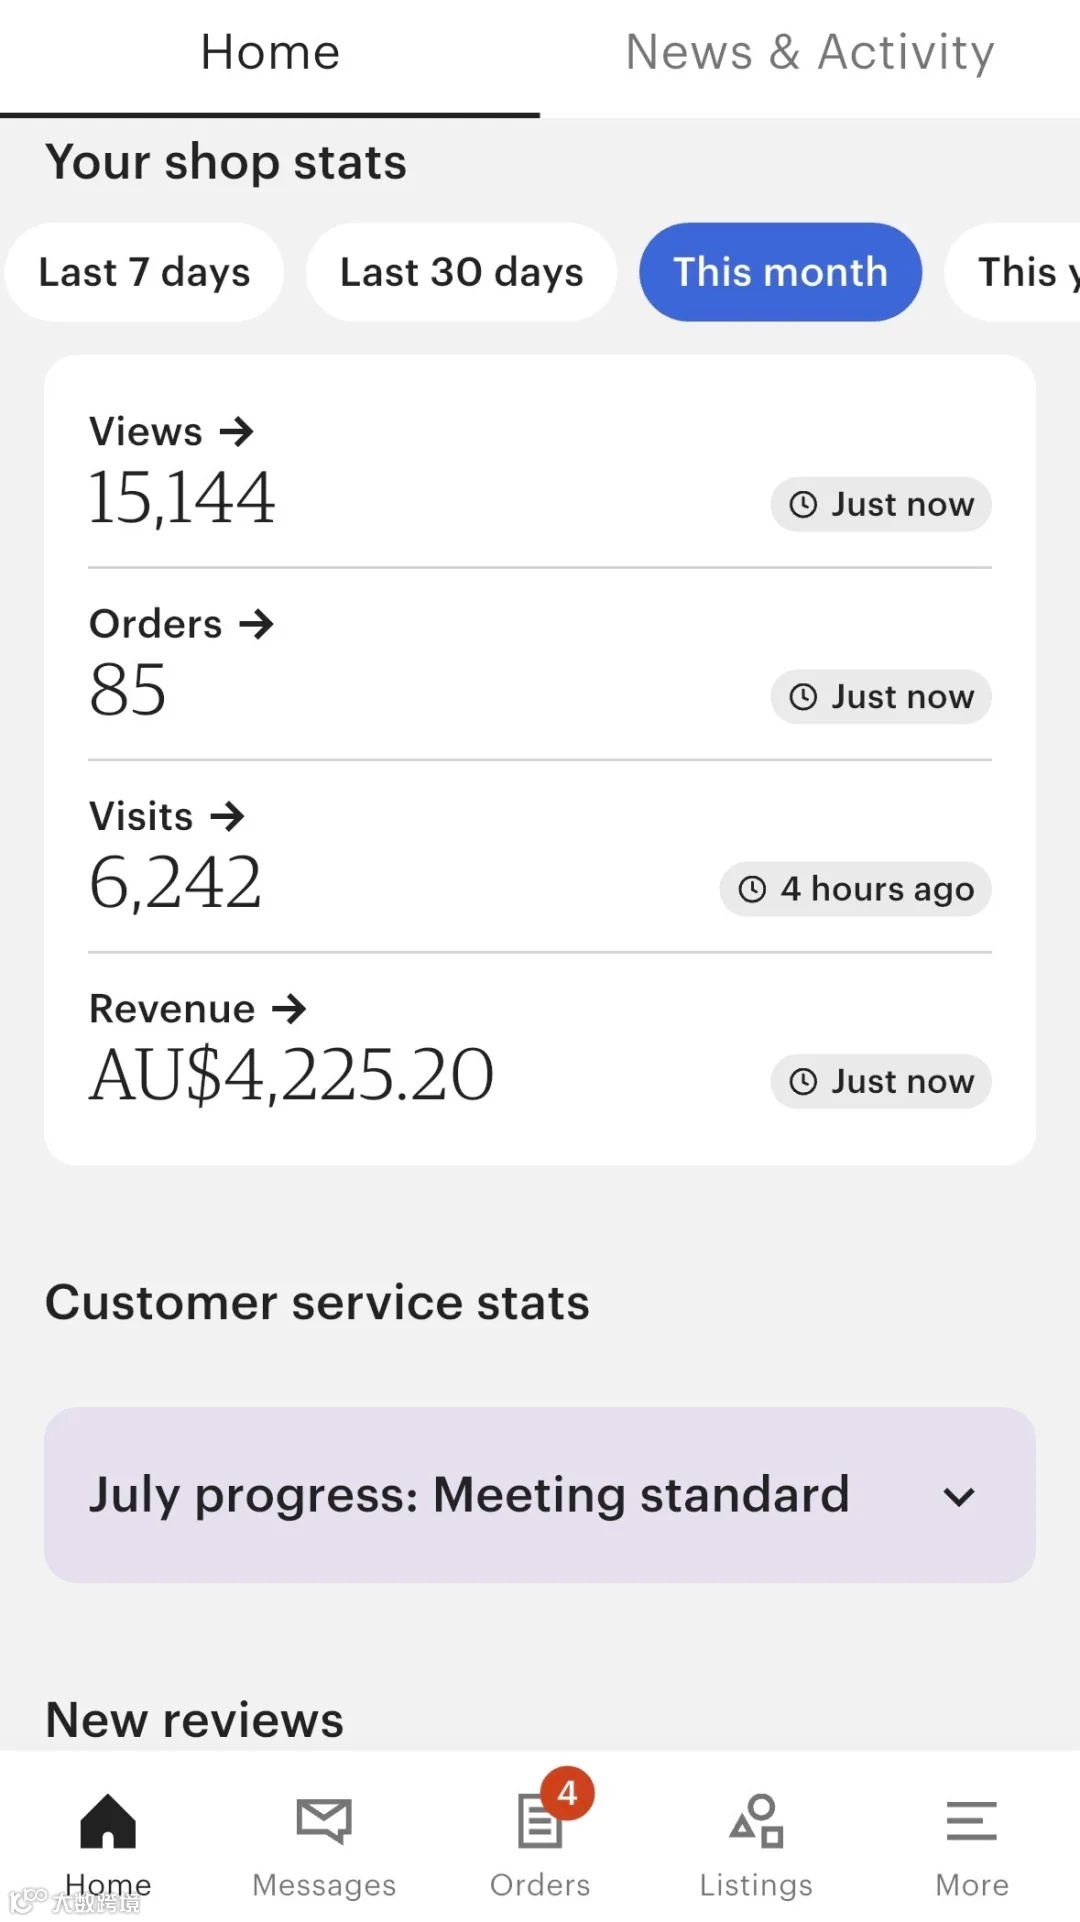Open the More hamburger menu icon
This screenshot has height=1922, width=1080.
click(972, 1820)
